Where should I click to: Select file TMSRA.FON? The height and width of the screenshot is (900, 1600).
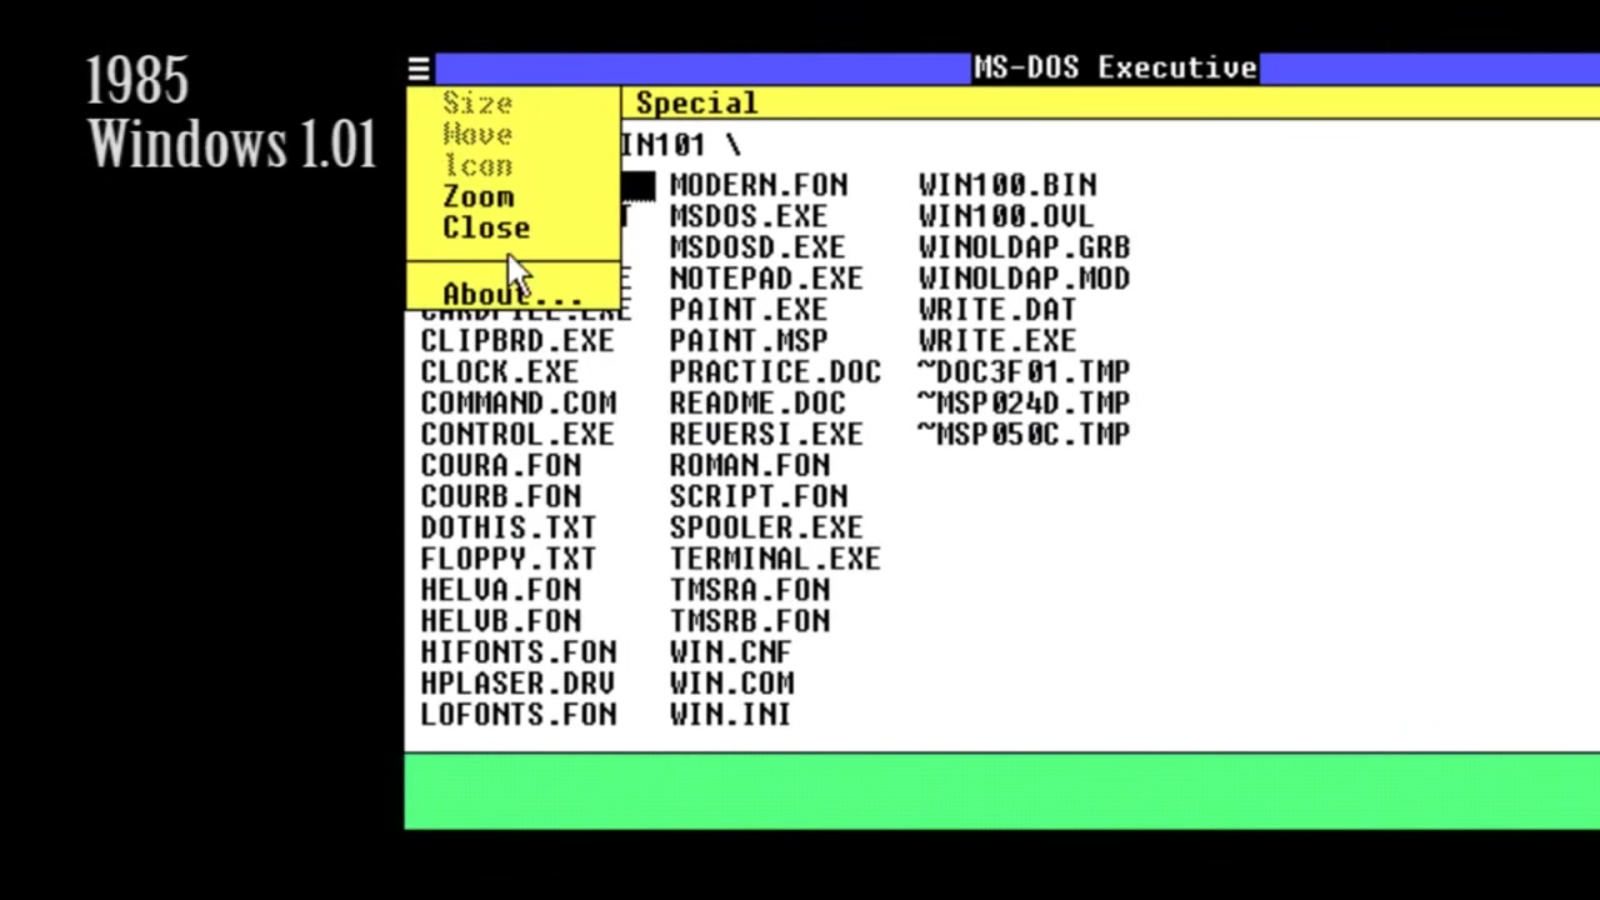coord(750,590)
